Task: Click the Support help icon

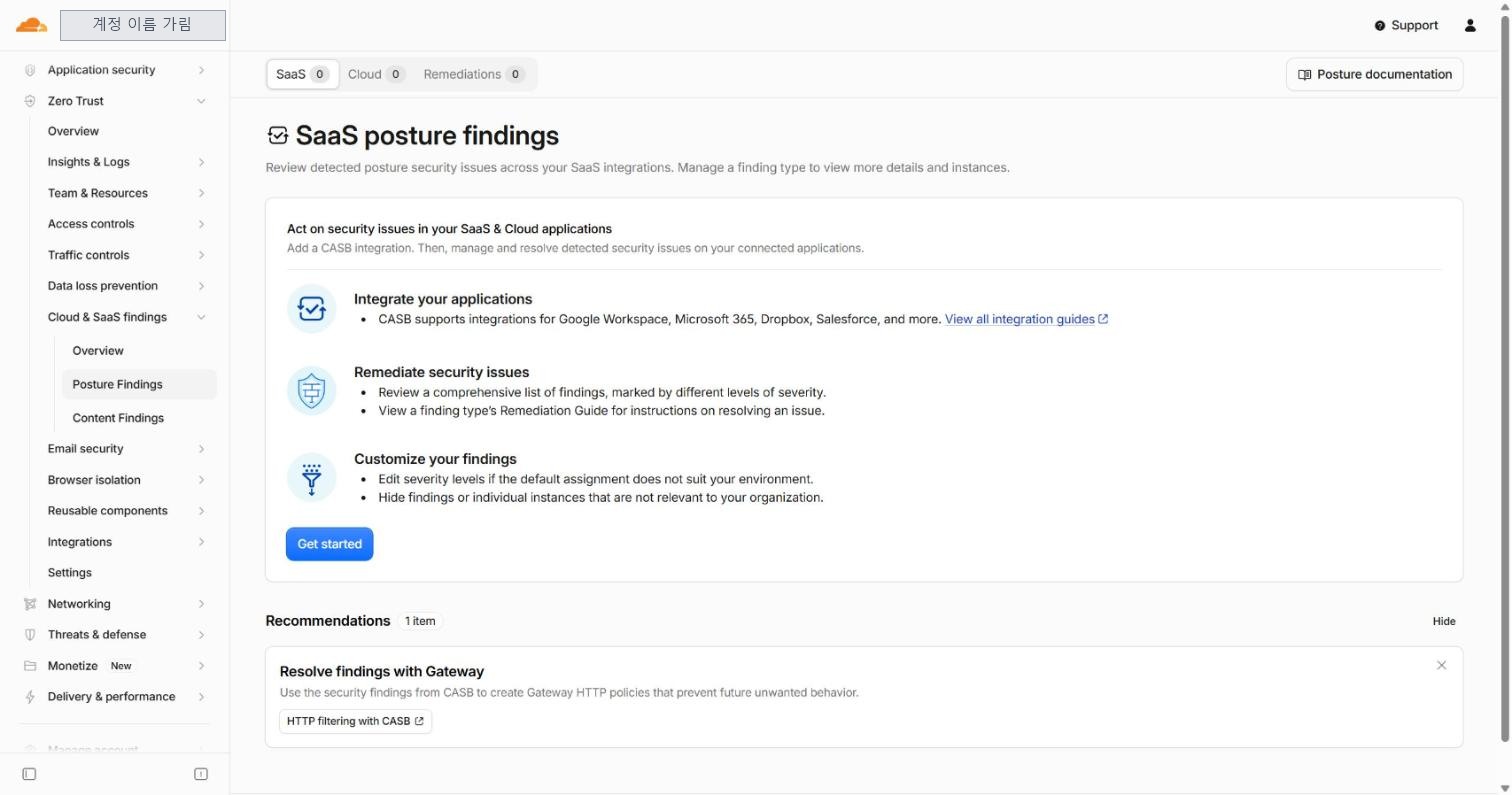Action: click(x=1380, y=26)
